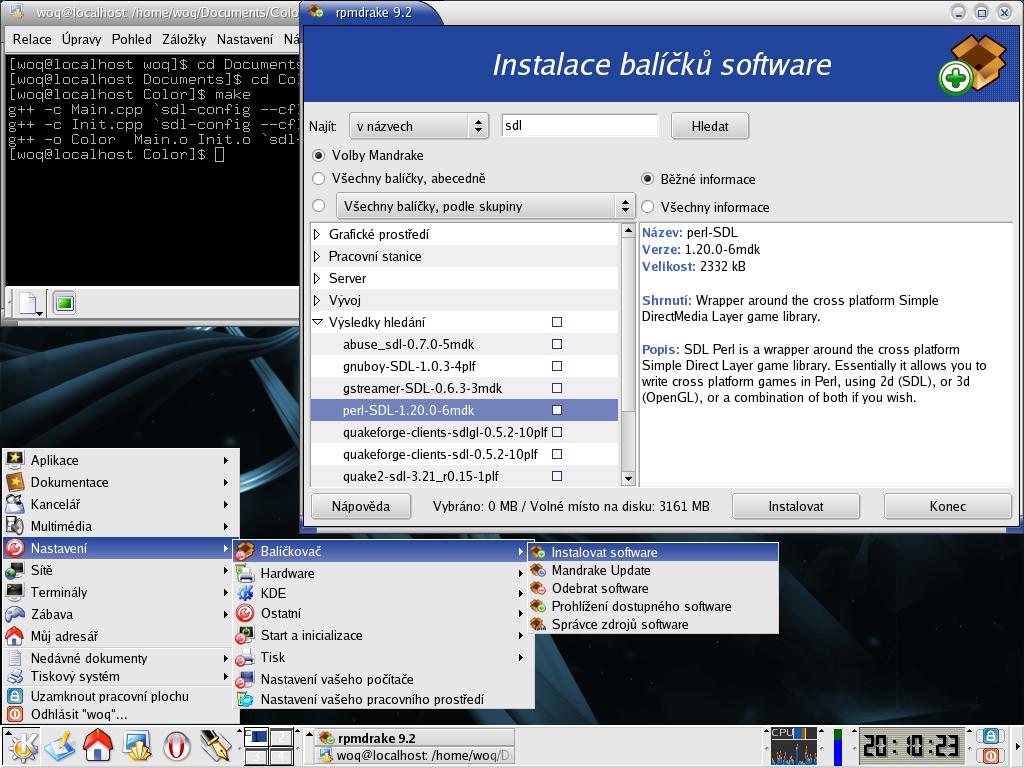The height and width of the screenshot is (768, 1024).
Task: Click the search field containing 'sdl'
Action: click(x=580, y=125)
